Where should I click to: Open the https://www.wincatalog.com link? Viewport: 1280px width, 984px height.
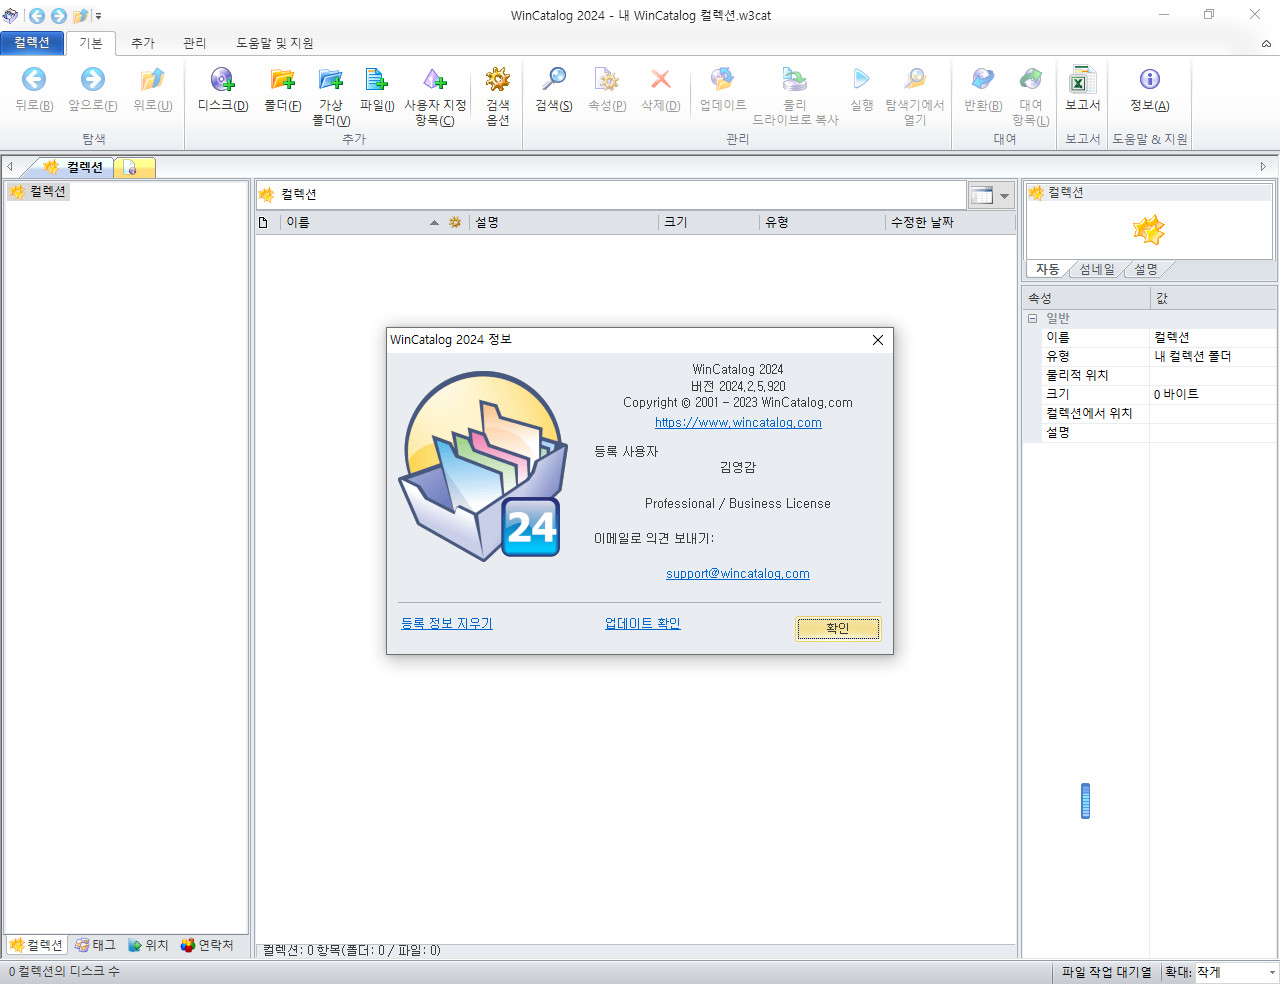click(738, 423)
